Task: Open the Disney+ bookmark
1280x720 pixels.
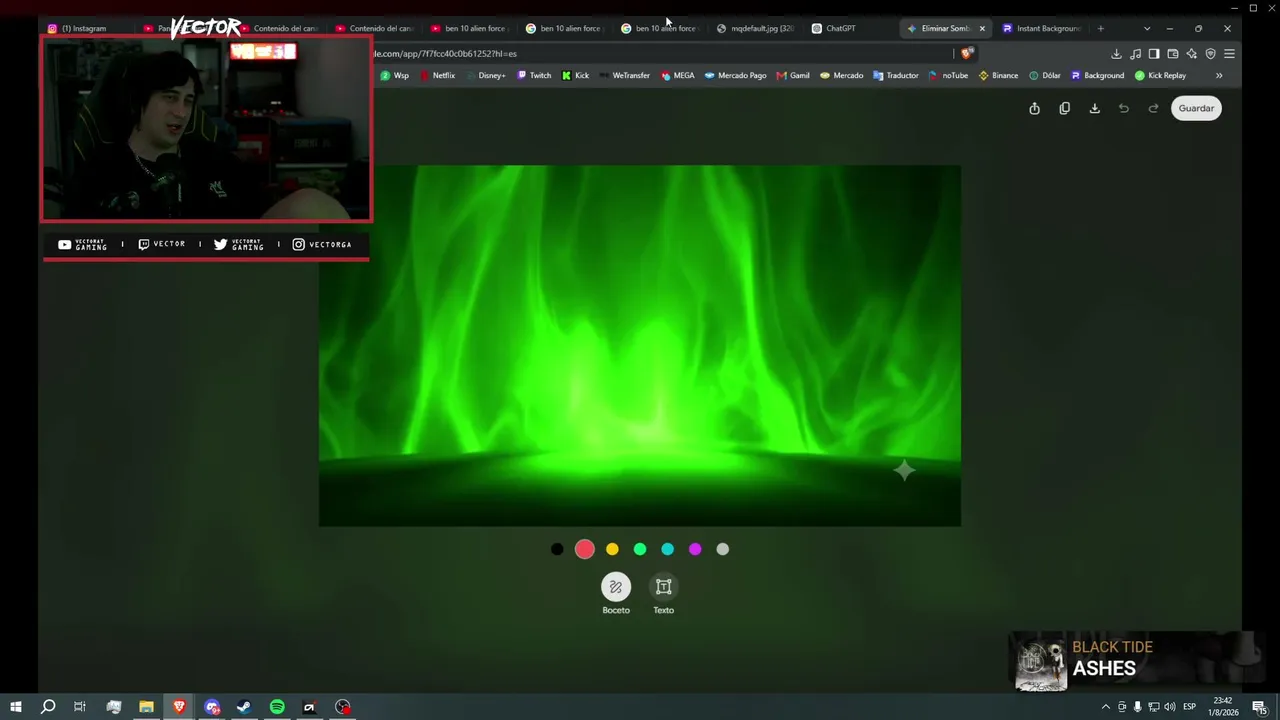Action: [x=484, y=75]
